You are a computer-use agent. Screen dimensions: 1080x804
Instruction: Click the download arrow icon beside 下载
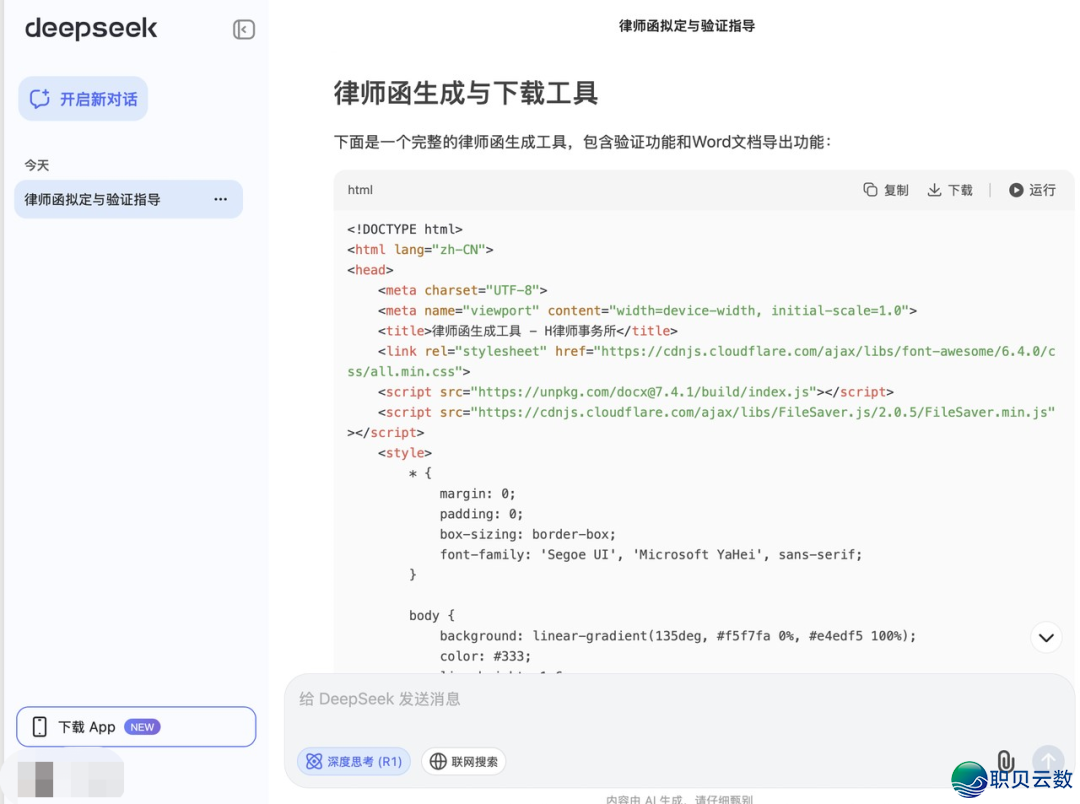coord(934,189)
